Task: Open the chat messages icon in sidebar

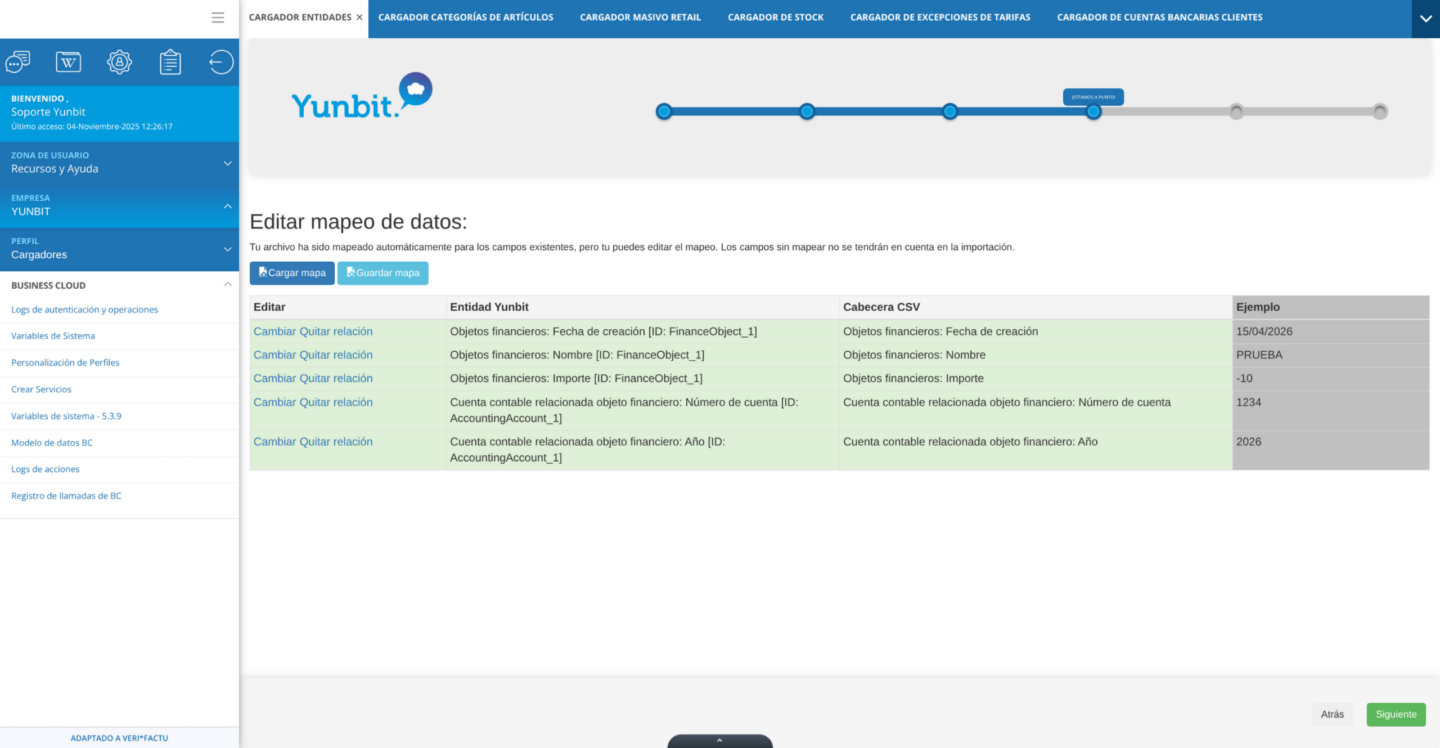Action: [18, 62]
